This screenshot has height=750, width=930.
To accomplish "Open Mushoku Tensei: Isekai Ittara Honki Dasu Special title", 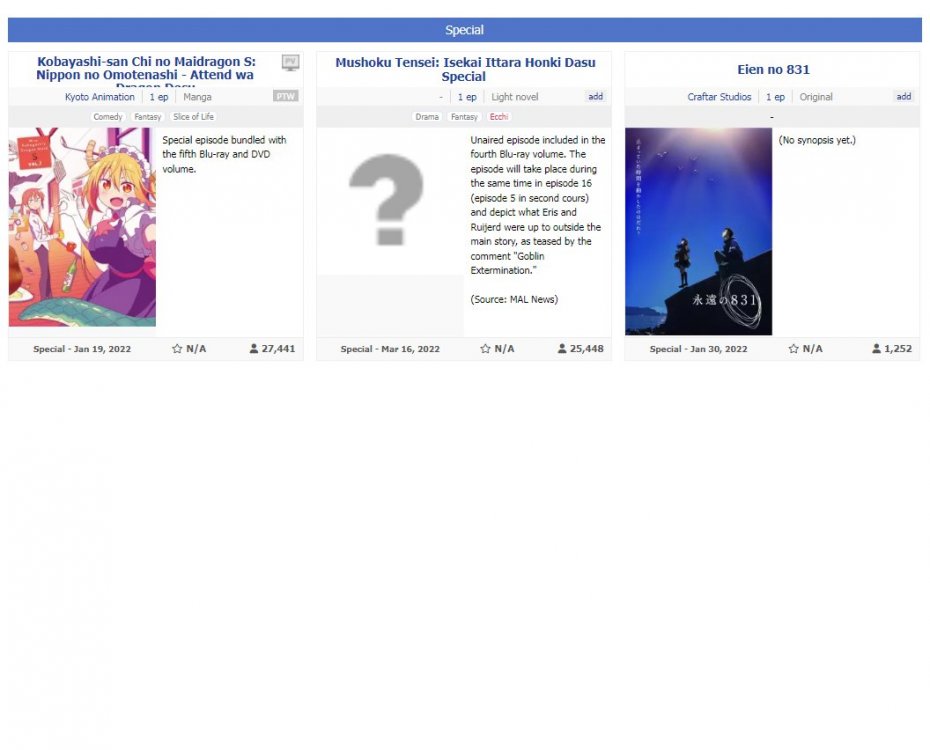I will [465, 69].
